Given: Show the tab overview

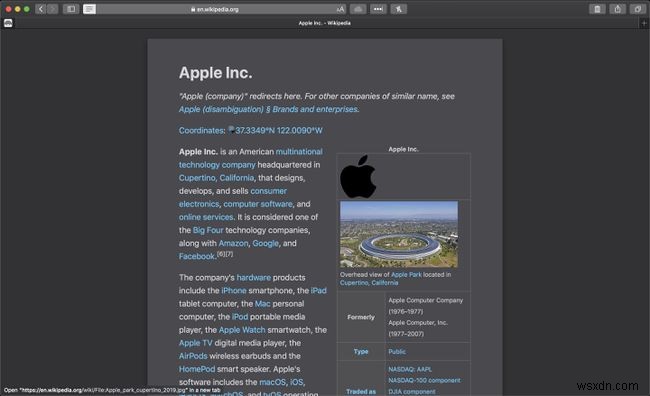Looking at the screenshot, I should [638, 9].
